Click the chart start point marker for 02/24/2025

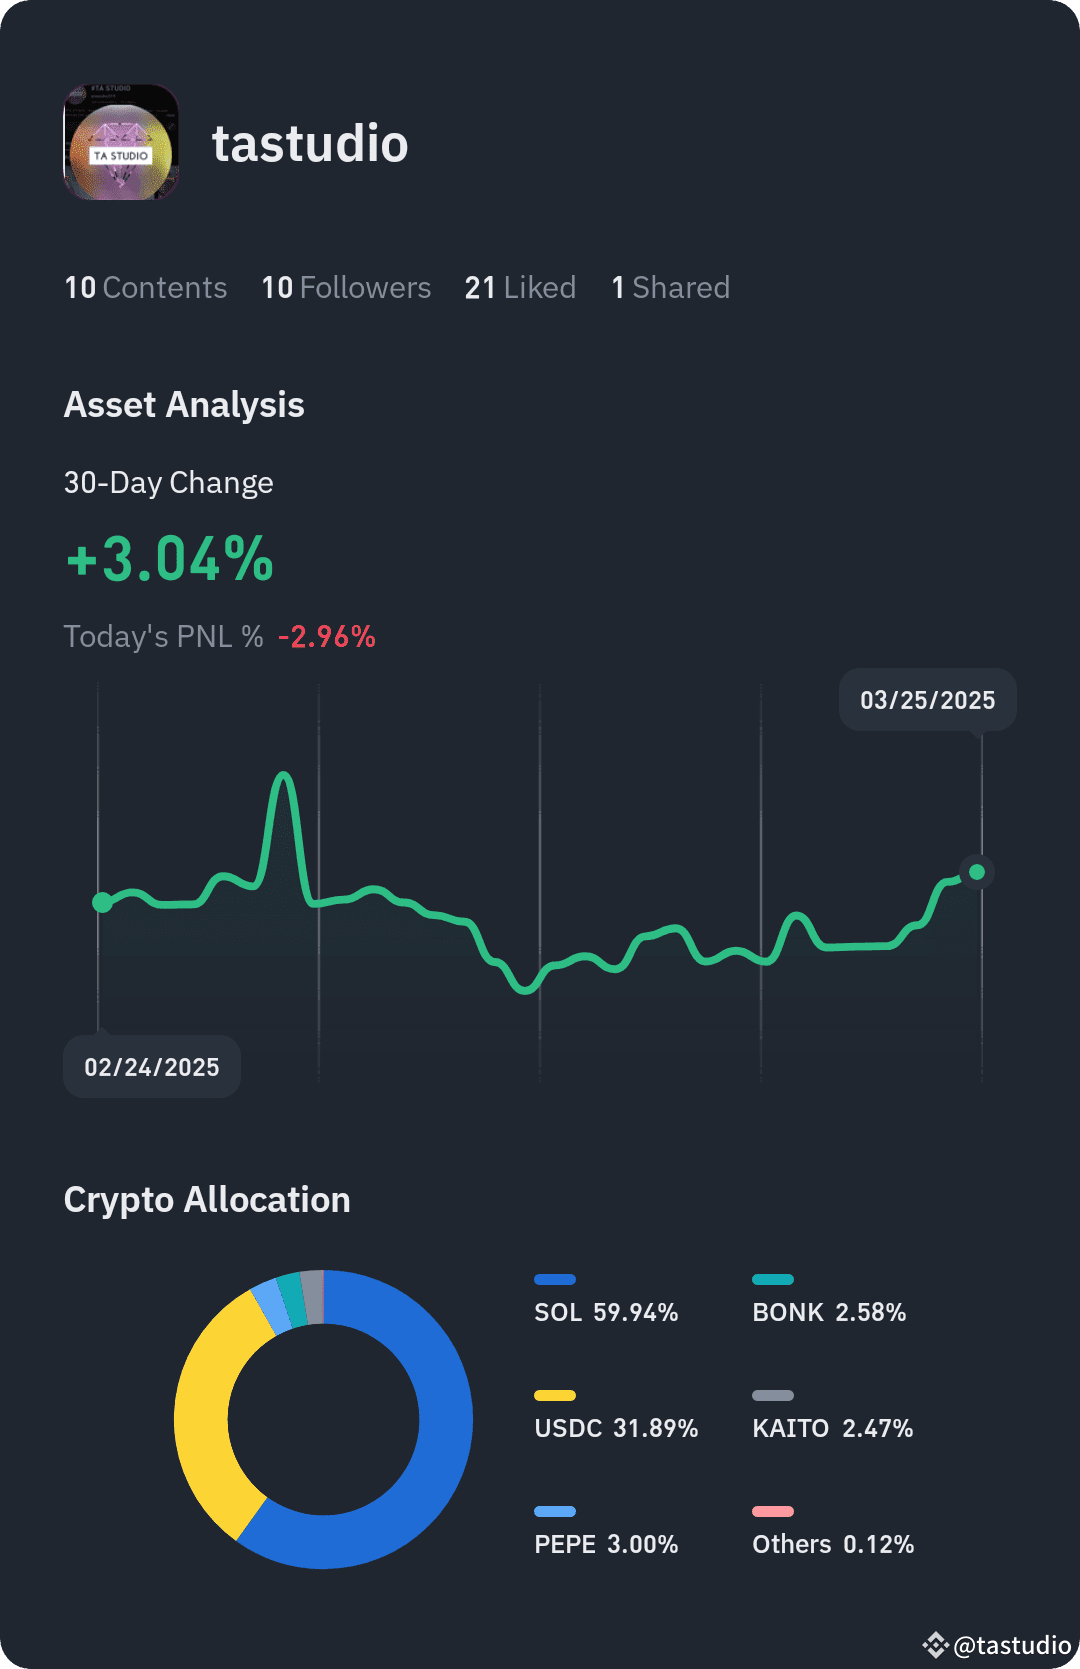[x=102, y=902]
